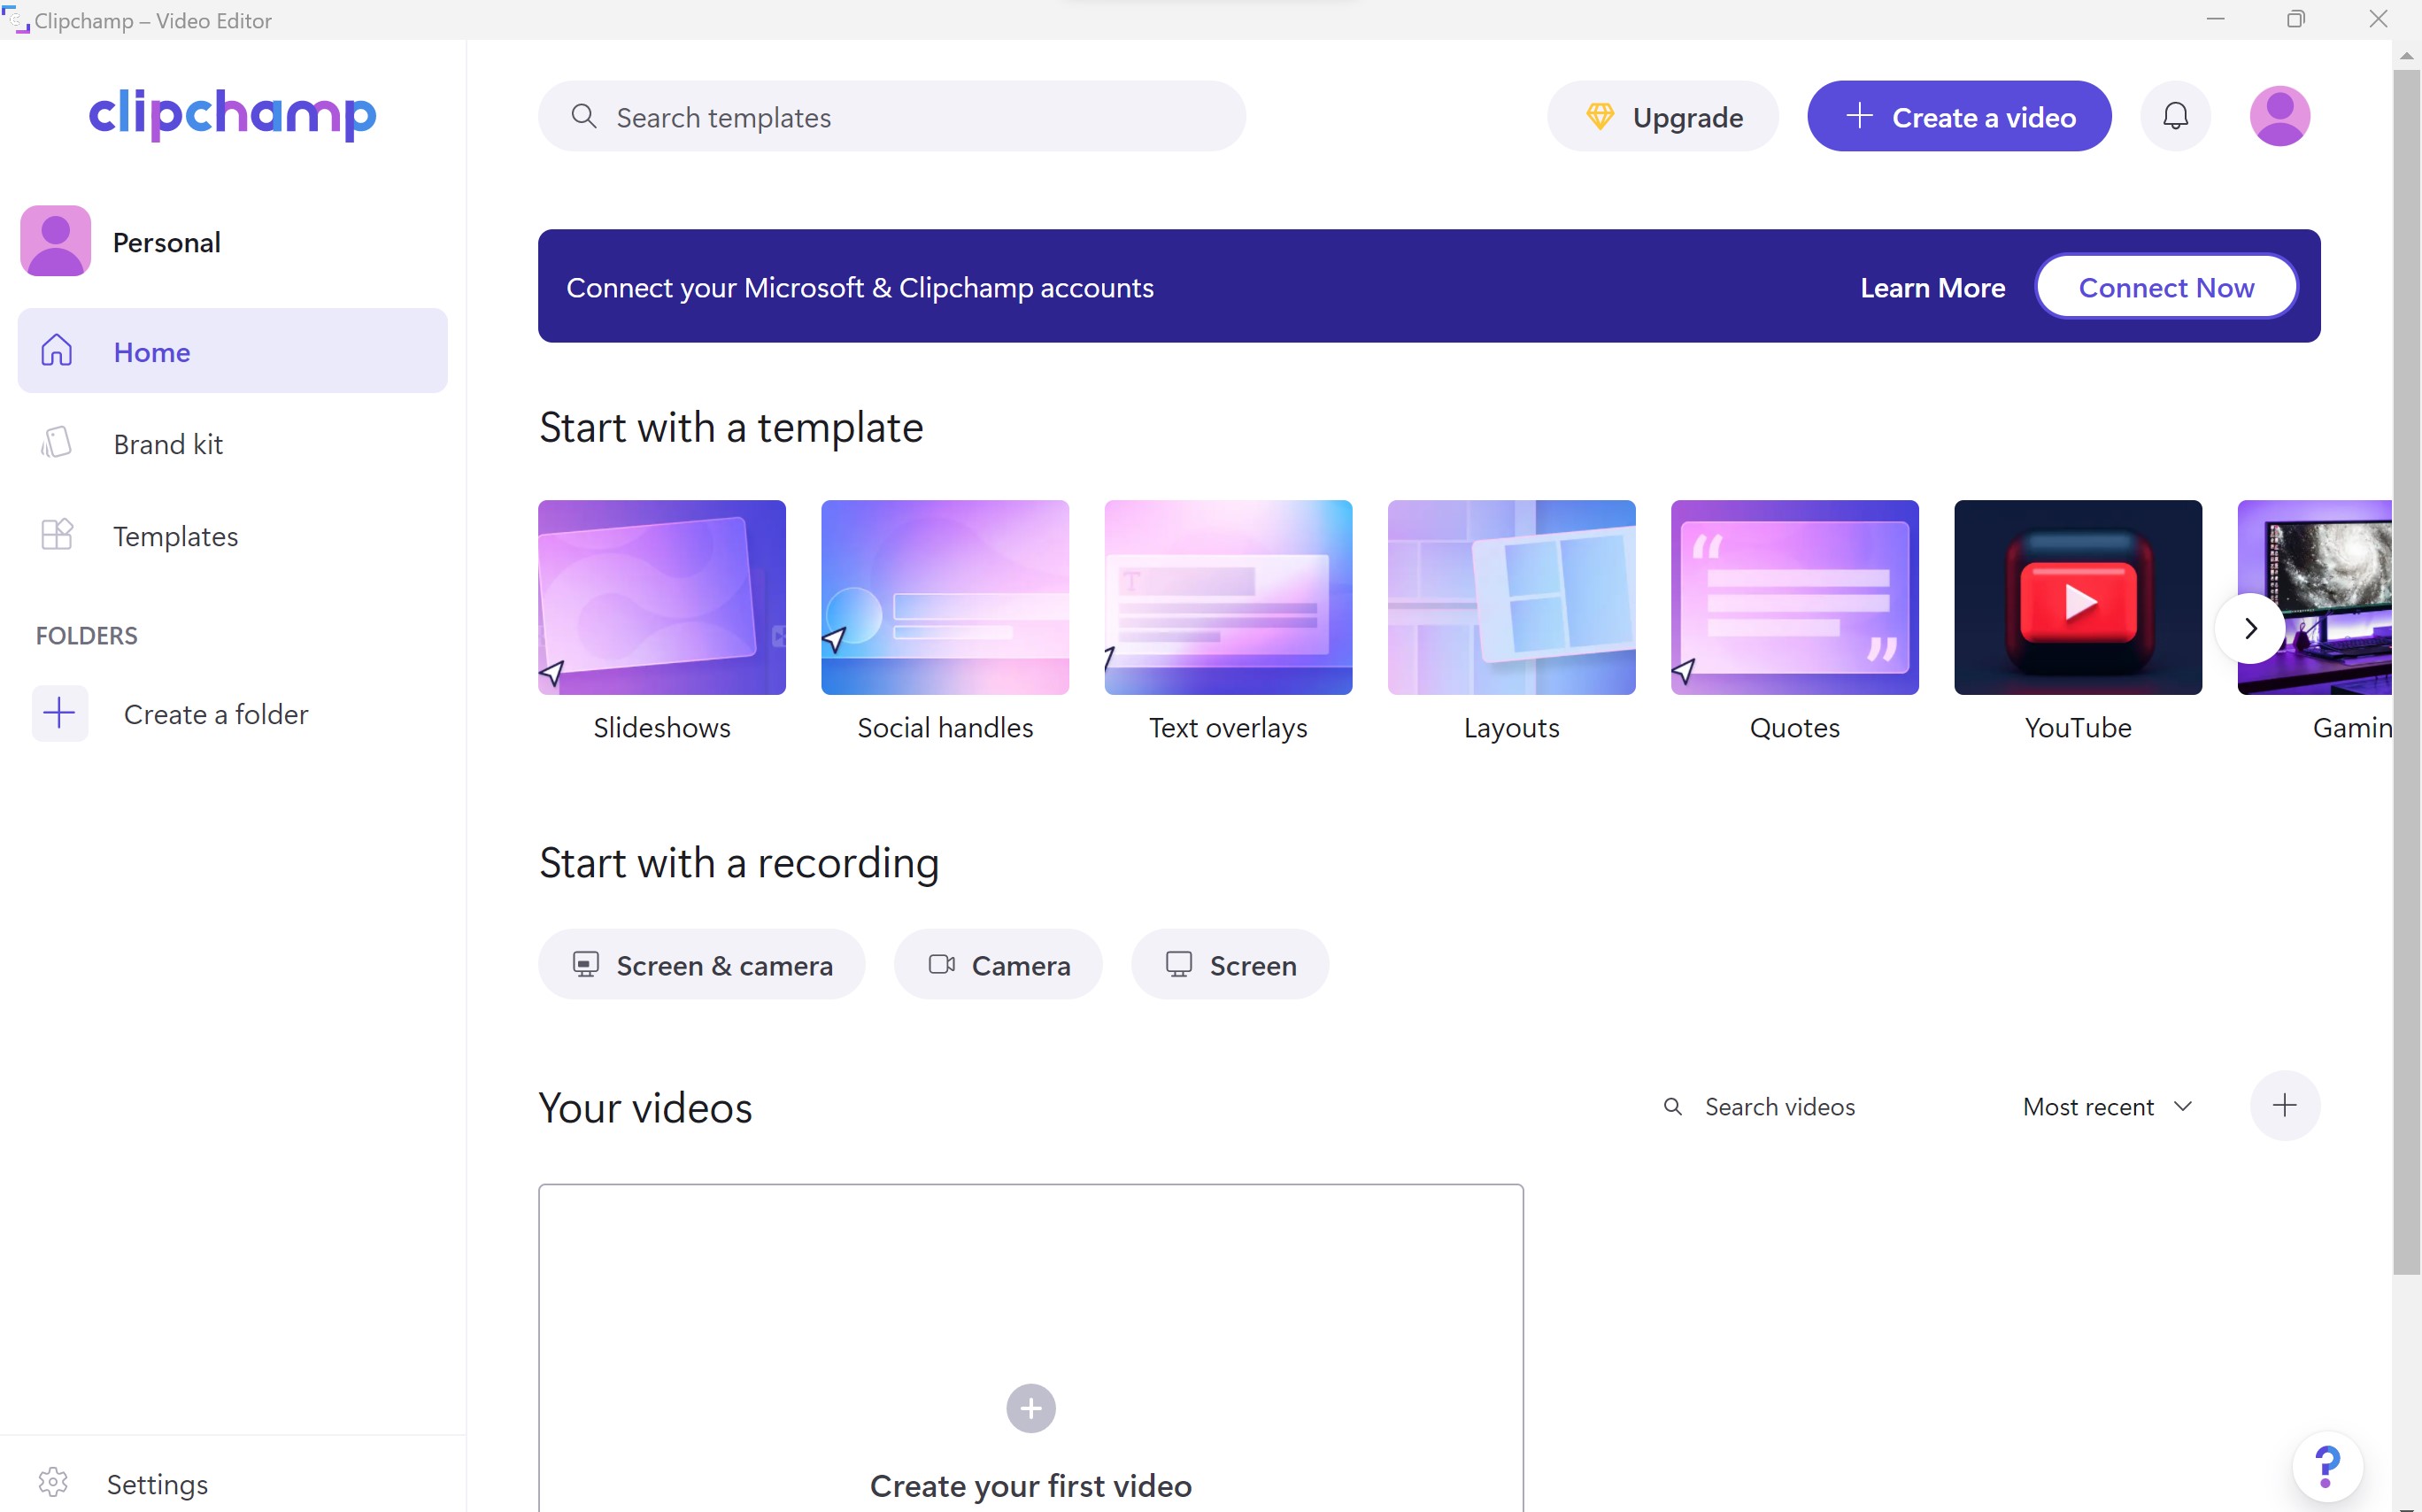This screenshot has width=2422, height=1512.
Task: Open the Layouts template thumbnail
Action: [1511, 597]
